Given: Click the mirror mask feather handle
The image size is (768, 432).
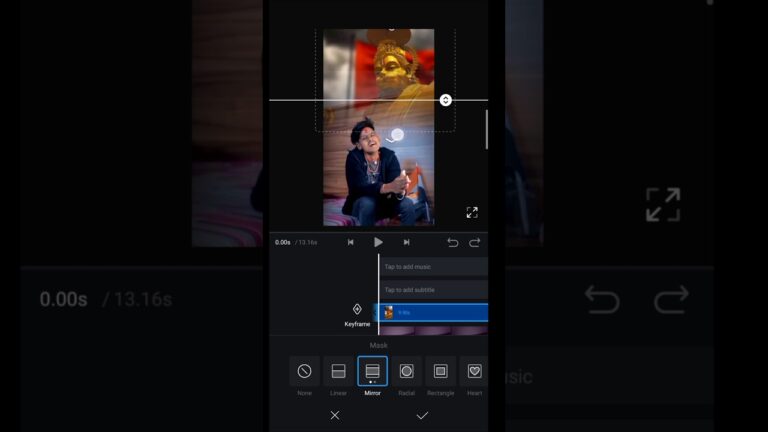Looking at the screenshot, I should coord(445,100).
